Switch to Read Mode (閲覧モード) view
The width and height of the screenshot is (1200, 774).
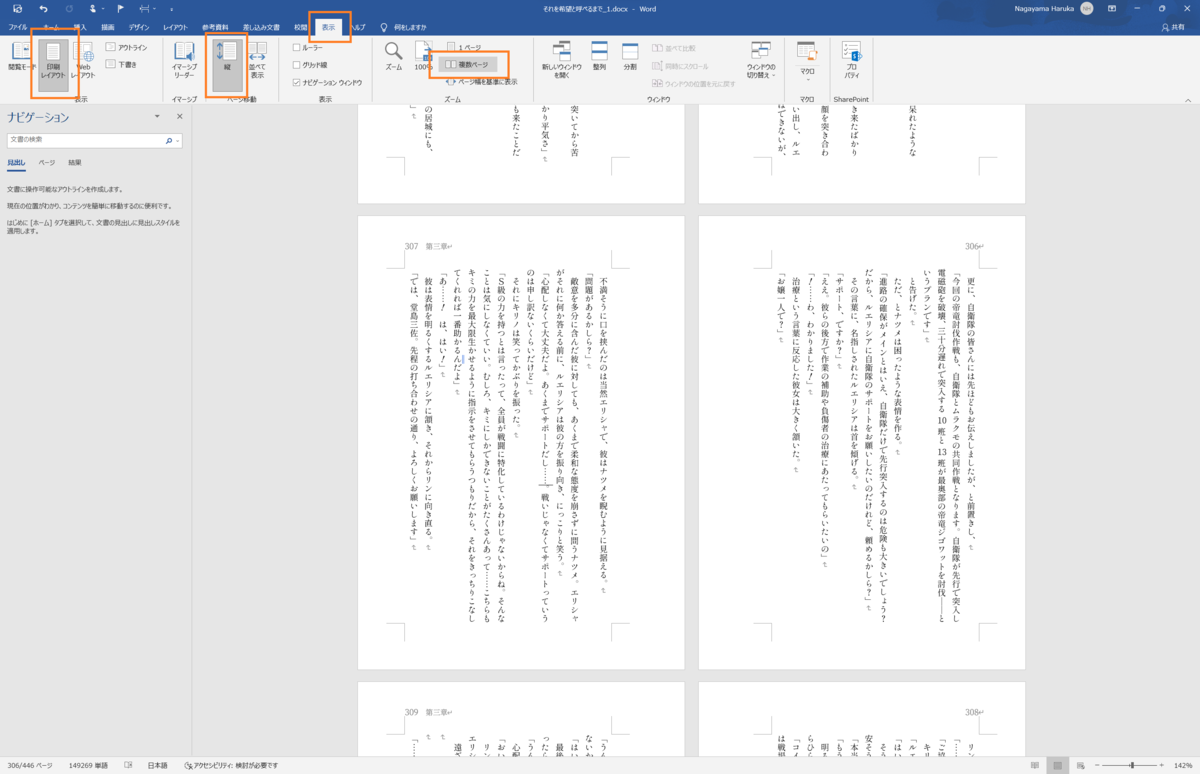coord(21,56)
